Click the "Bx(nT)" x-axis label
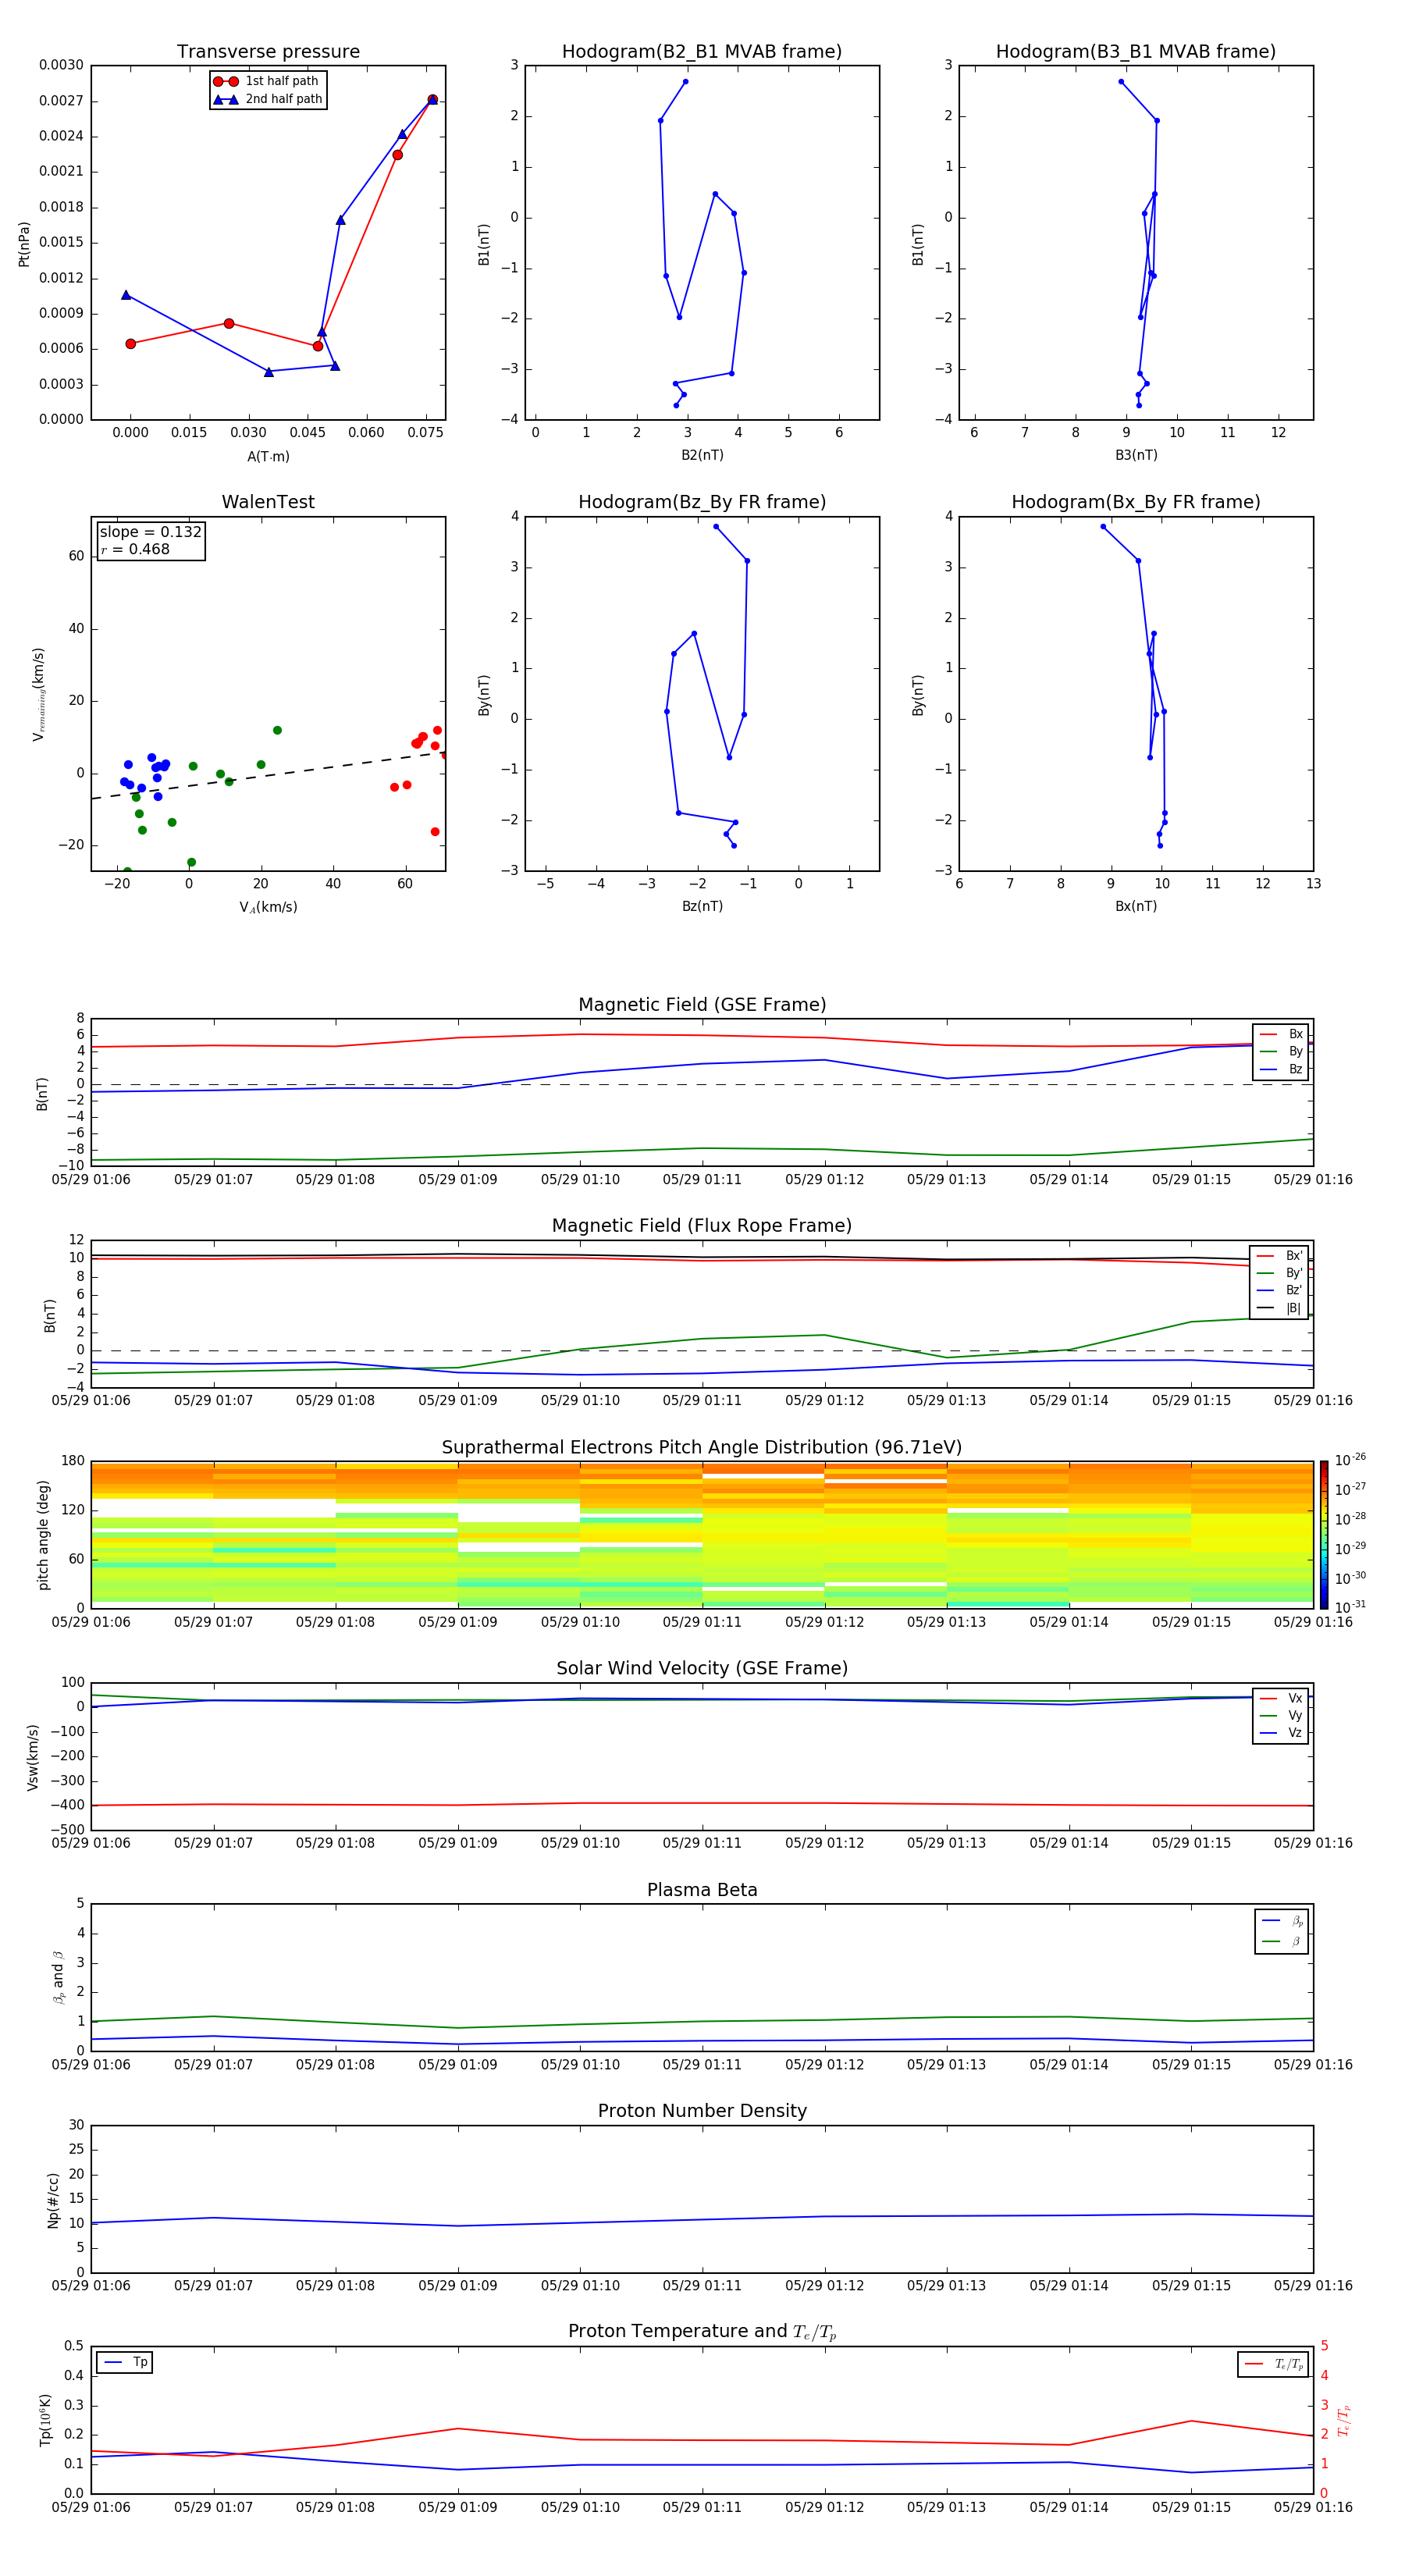1405x2576 pixels. point(1136,906)
